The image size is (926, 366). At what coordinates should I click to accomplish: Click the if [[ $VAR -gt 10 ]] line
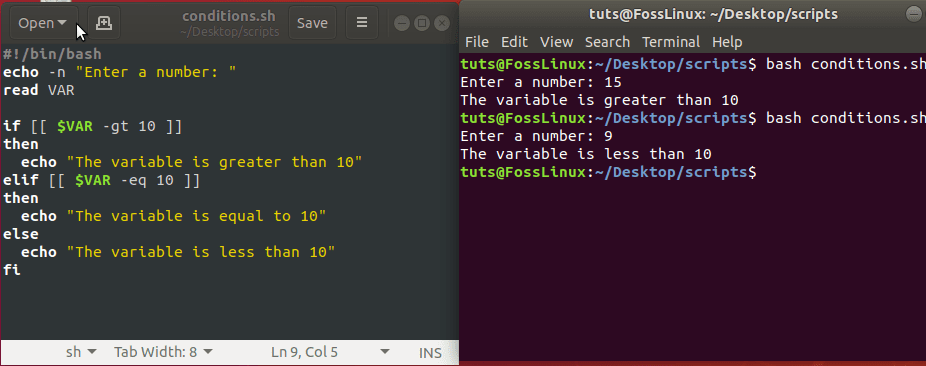coord(92,126)
